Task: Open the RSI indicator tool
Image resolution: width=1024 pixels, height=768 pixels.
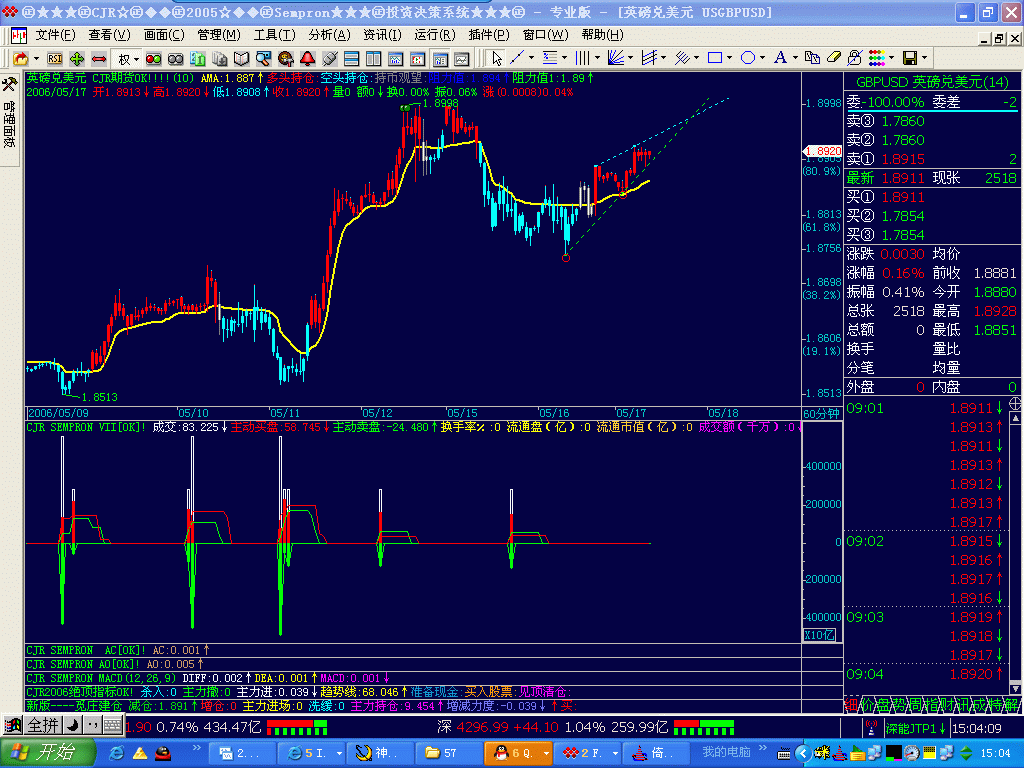Action: [x=55, y=59]
